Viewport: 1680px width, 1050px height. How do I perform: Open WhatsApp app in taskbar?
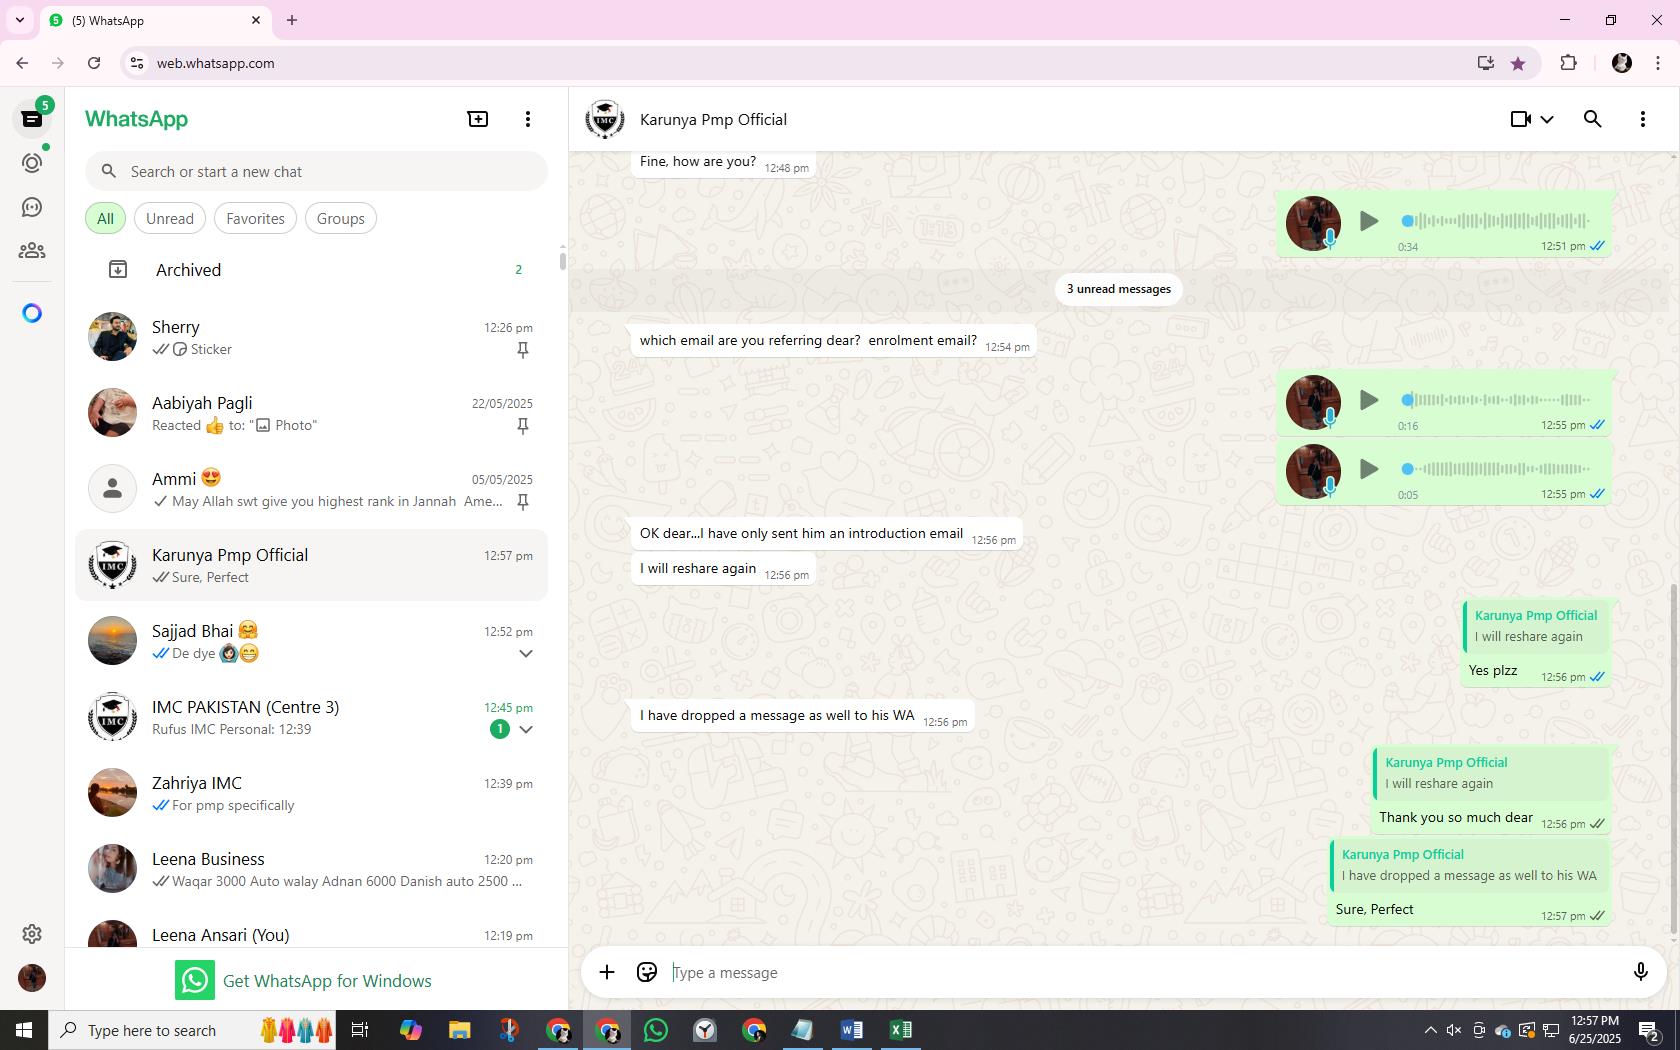coord(656,1030)
